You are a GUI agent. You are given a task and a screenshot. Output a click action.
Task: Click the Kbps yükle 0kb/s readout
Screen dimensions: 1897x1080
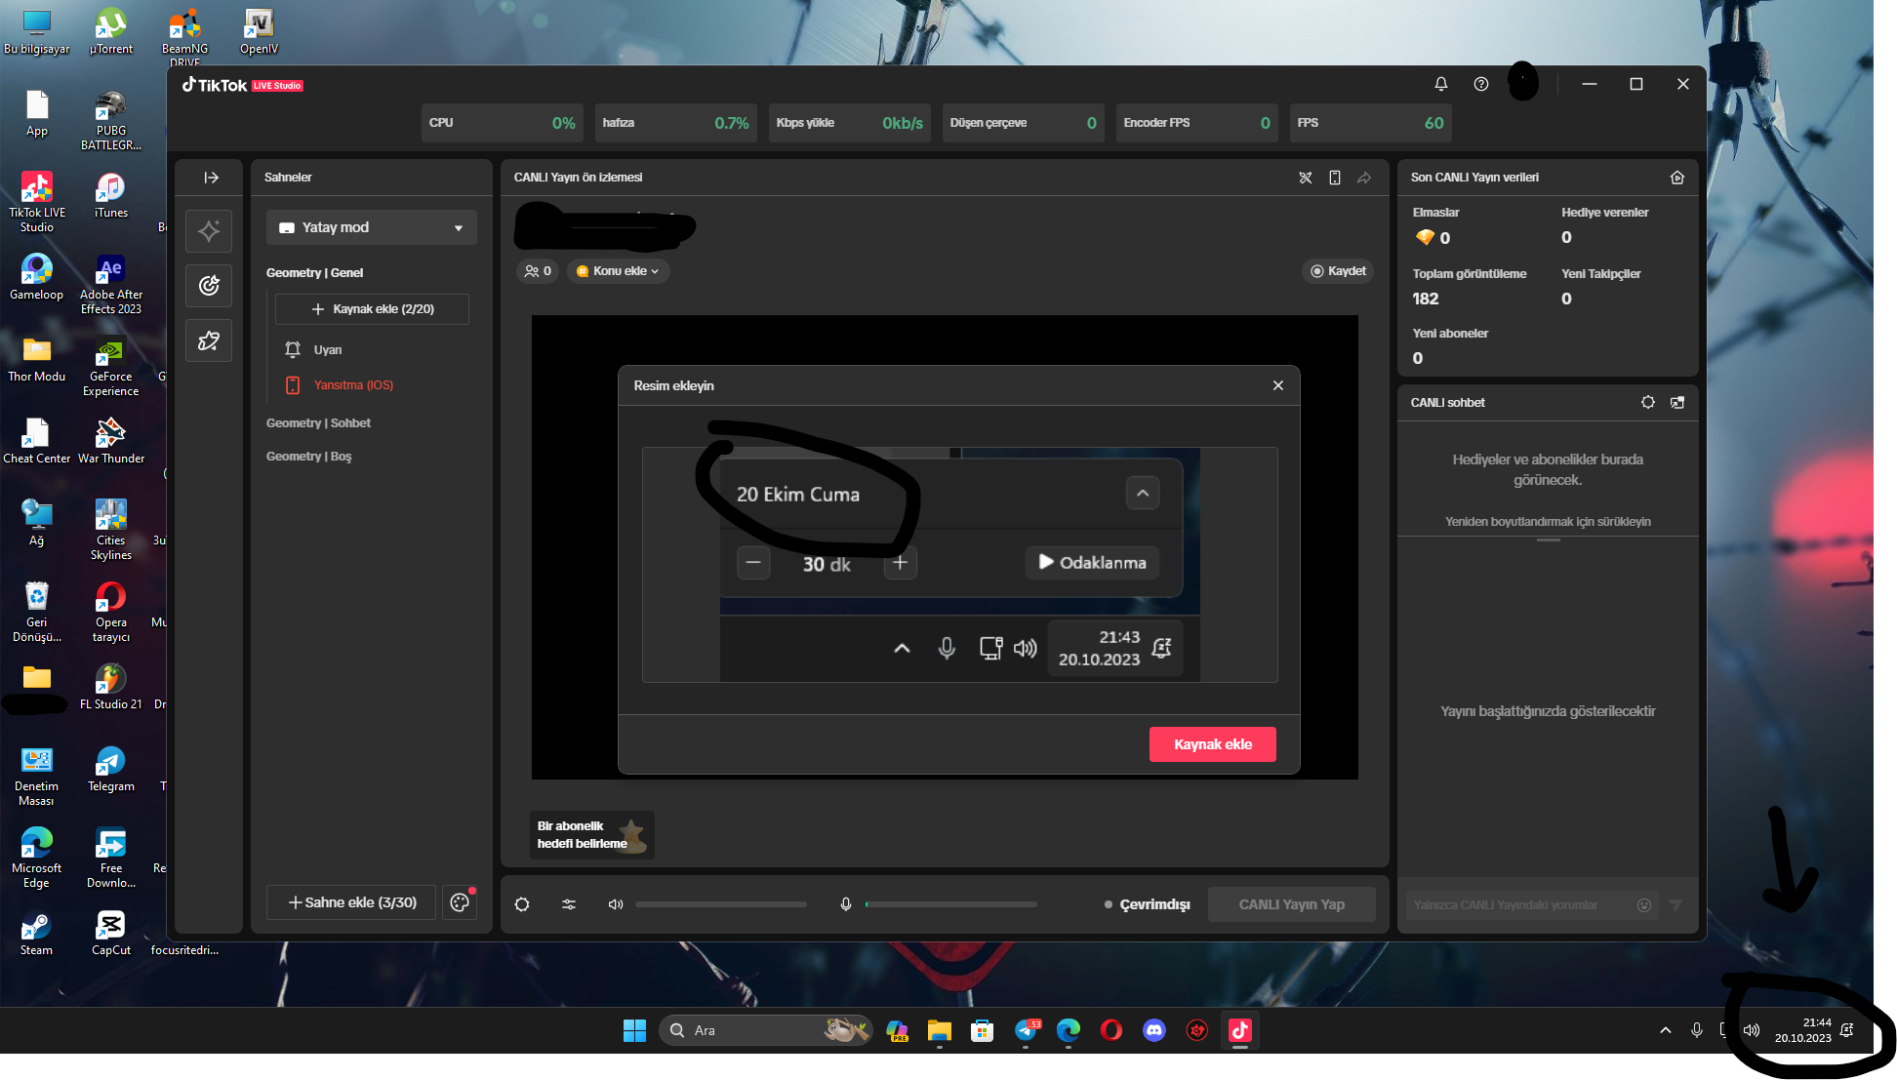point(902,123)
